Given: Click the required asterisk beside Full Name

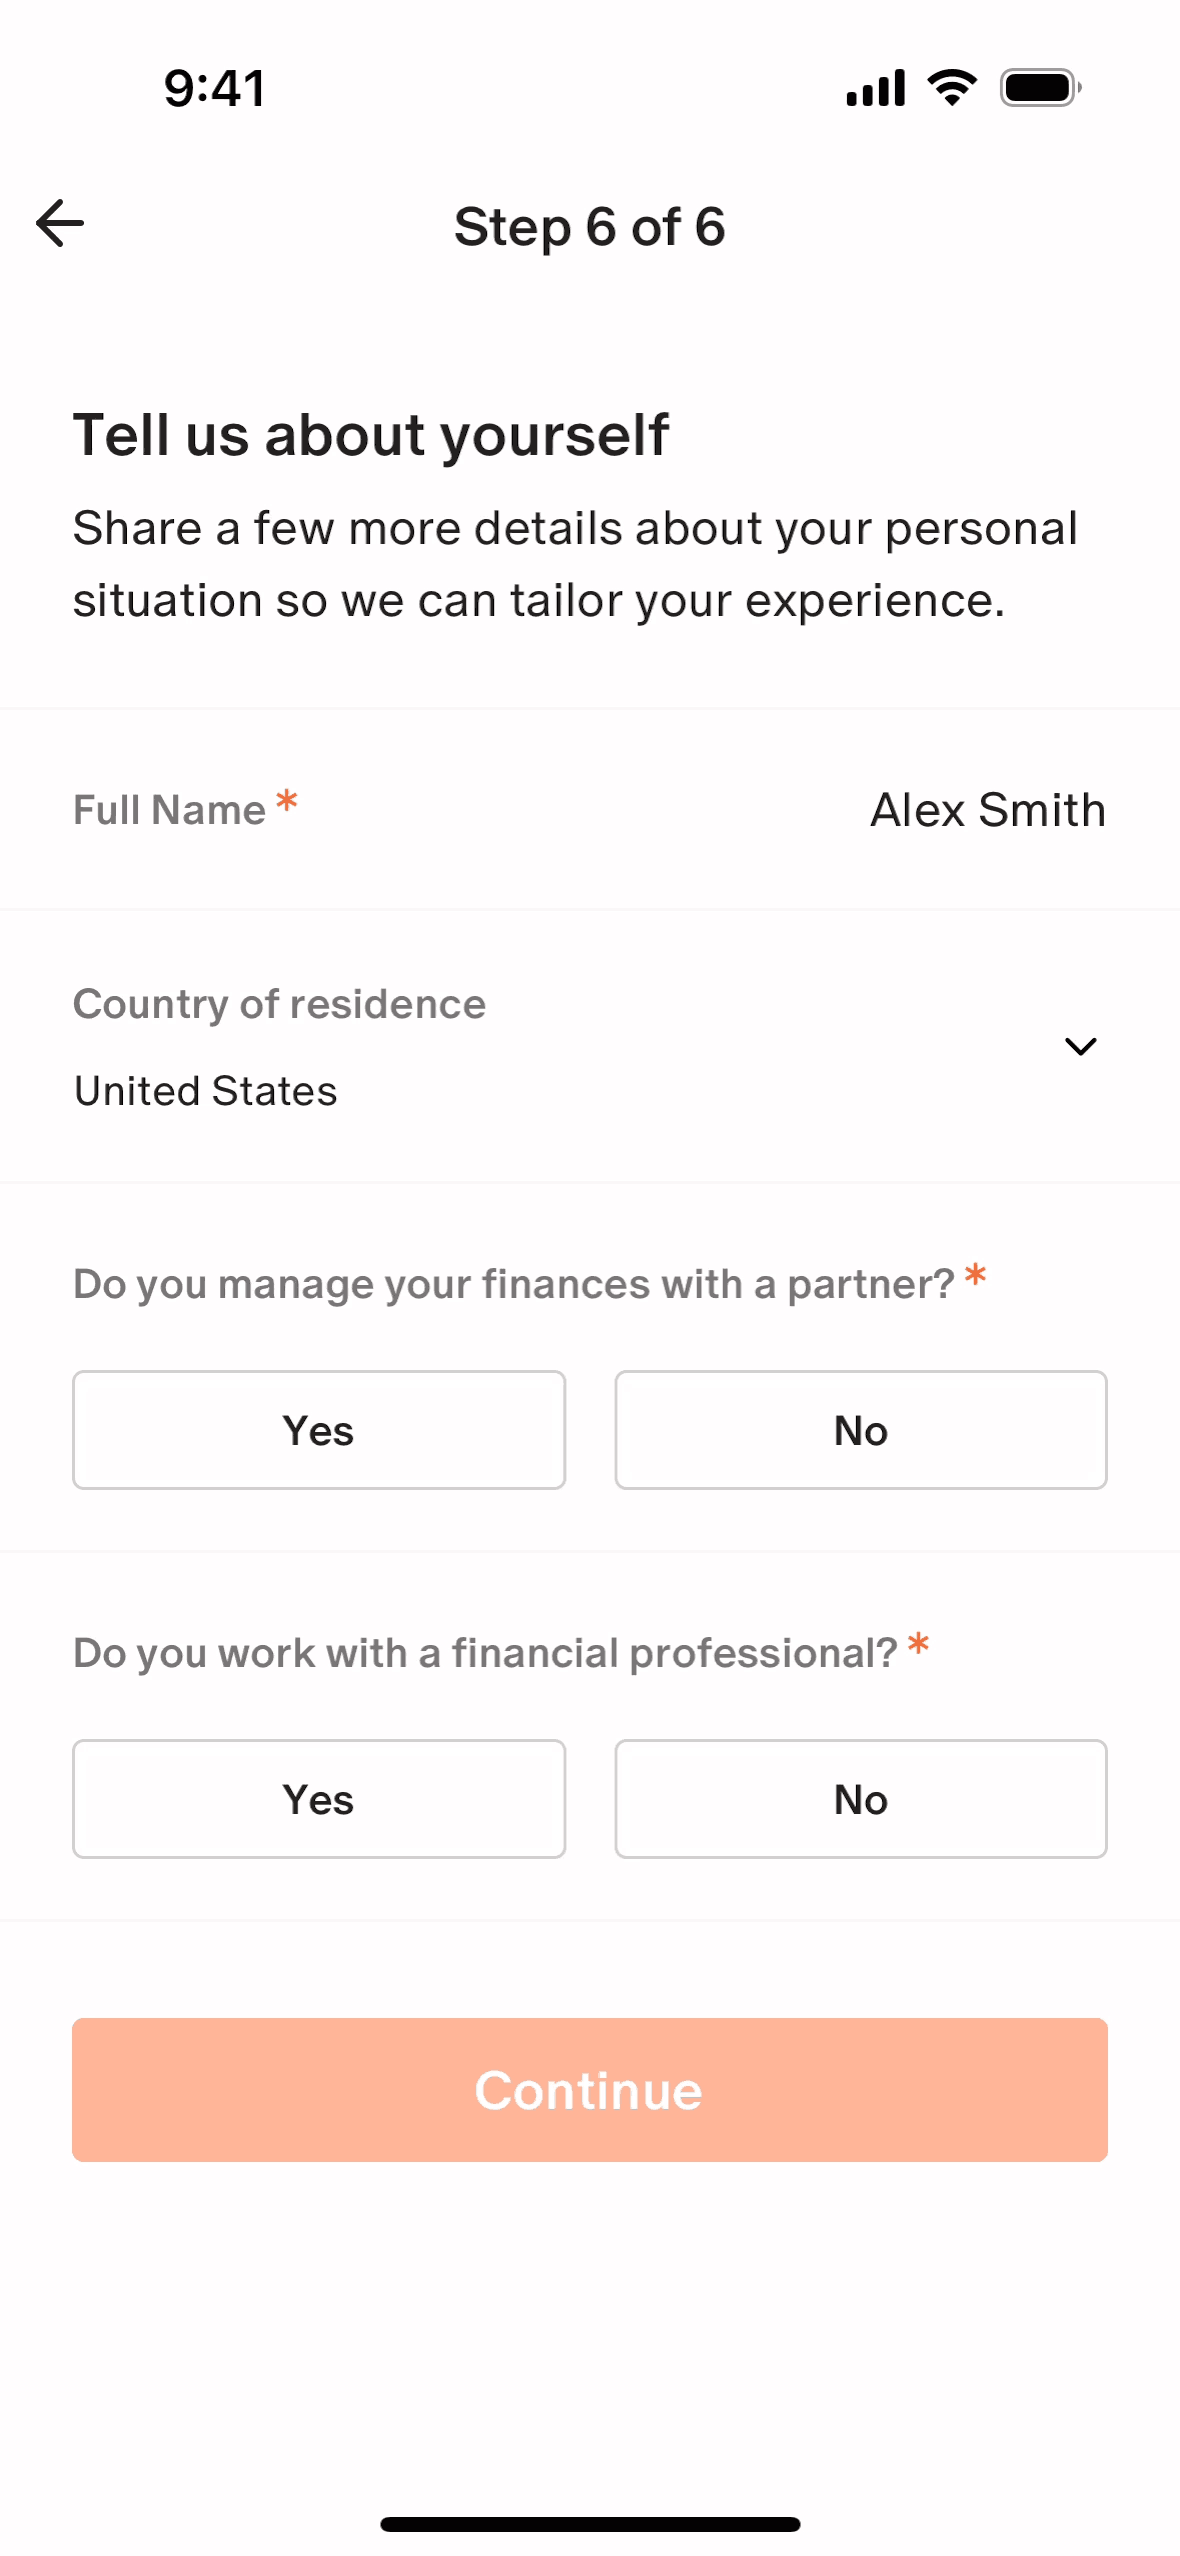Looking at the screenshot, I should tap(287, 801).
